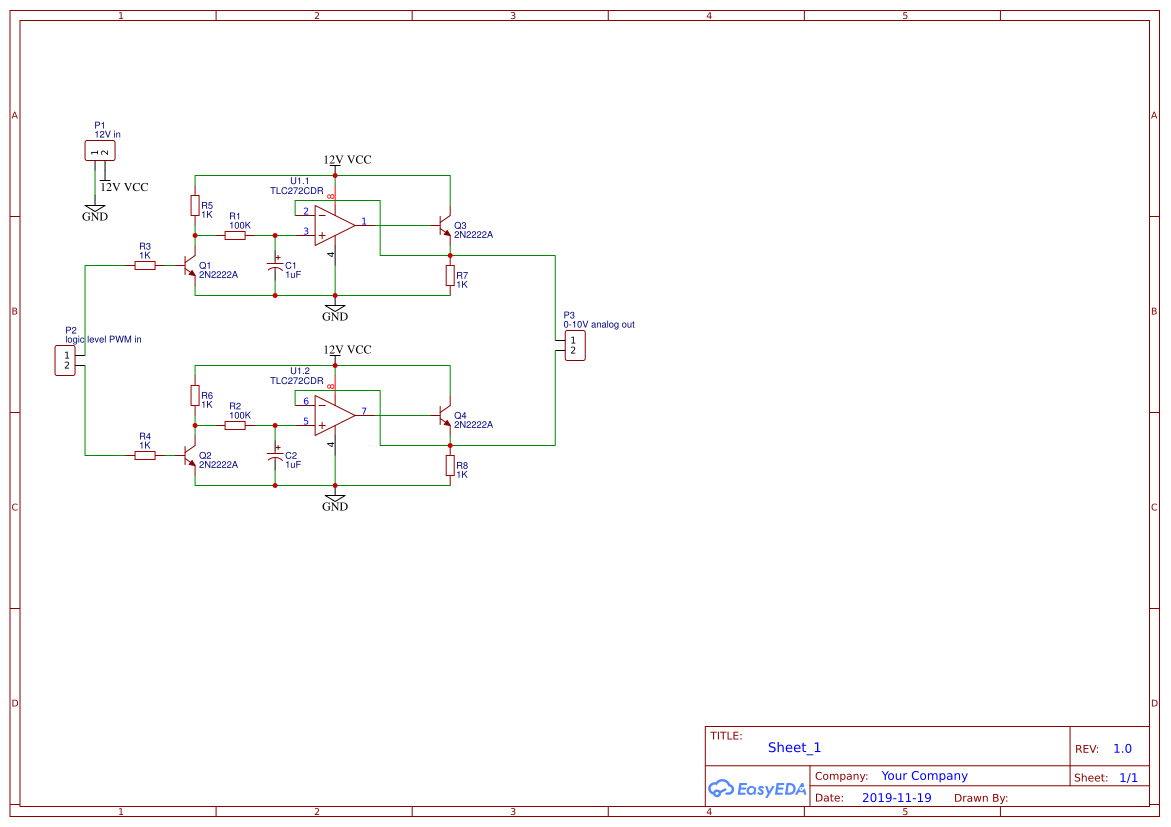Click the 12V VCC label above U1.2
Image resolution: width=1171 pixels, height=827 pixels.
coord(347,350)
